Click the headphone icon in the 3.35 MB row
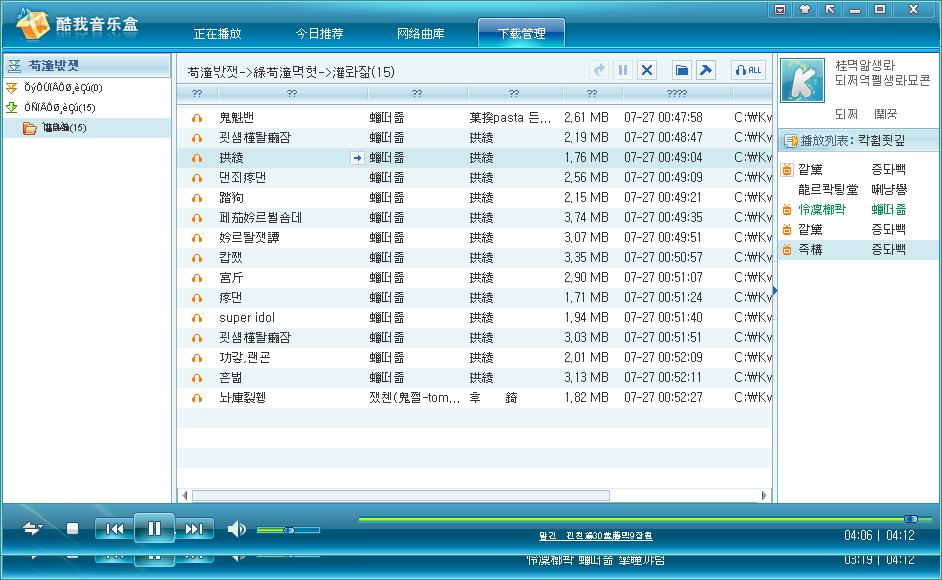The width and height of the screenshot is (942, 580). [x=196, y=258]
